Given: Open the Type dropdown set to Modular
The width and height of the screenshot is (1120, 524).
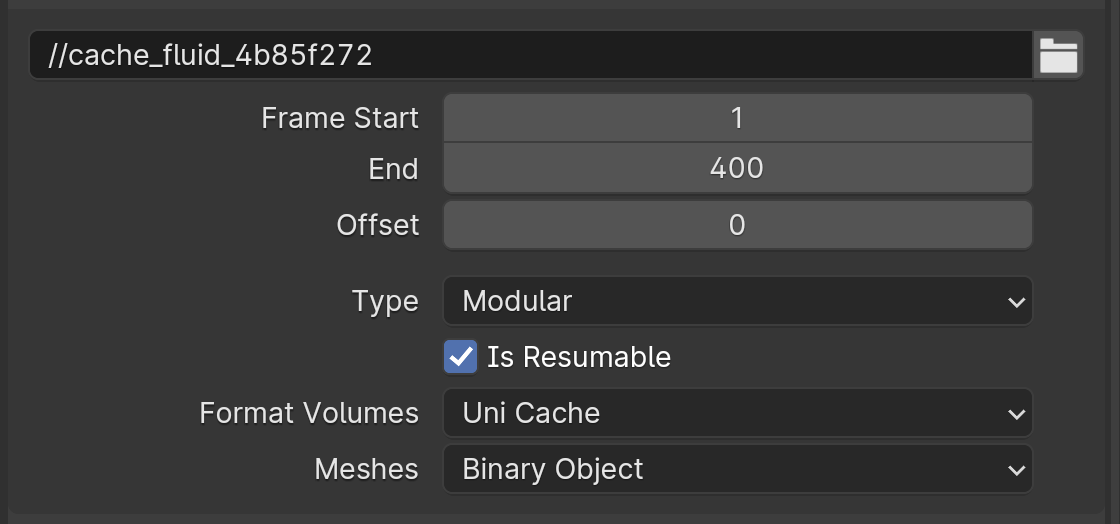Looking at the screenshot, I should [738, 301].
